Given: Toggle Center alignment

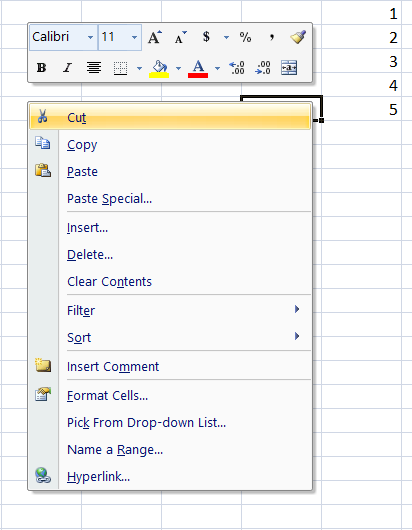Looking at the screenshot, I should [94, 68].
